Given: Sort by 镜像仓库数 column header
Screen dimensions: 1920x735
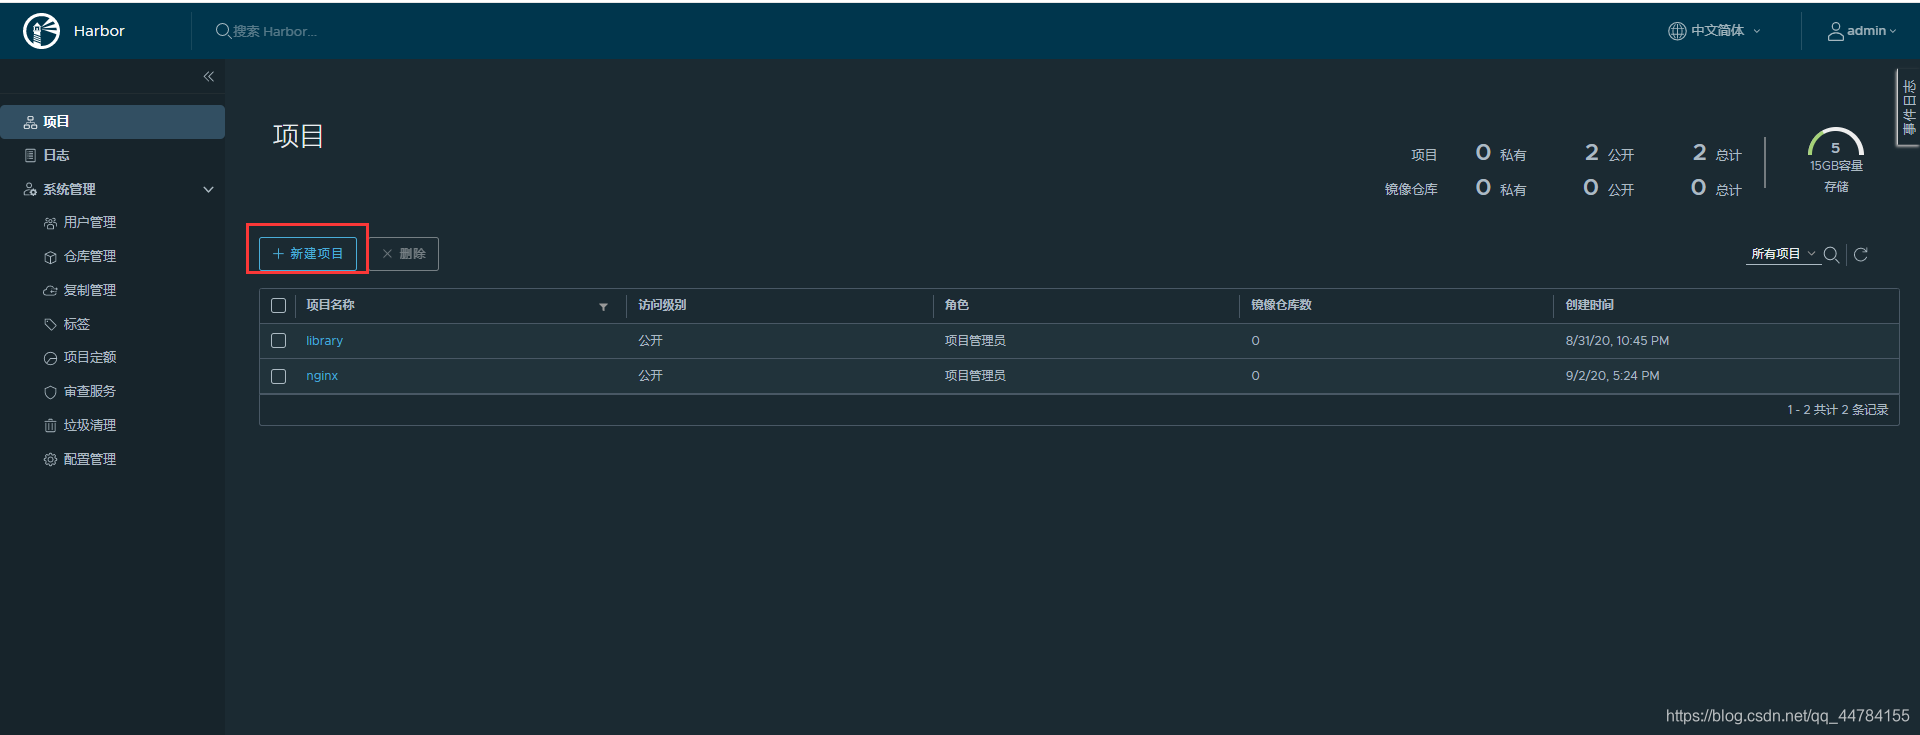Looking at the screenshot, I should point(1281,305).
